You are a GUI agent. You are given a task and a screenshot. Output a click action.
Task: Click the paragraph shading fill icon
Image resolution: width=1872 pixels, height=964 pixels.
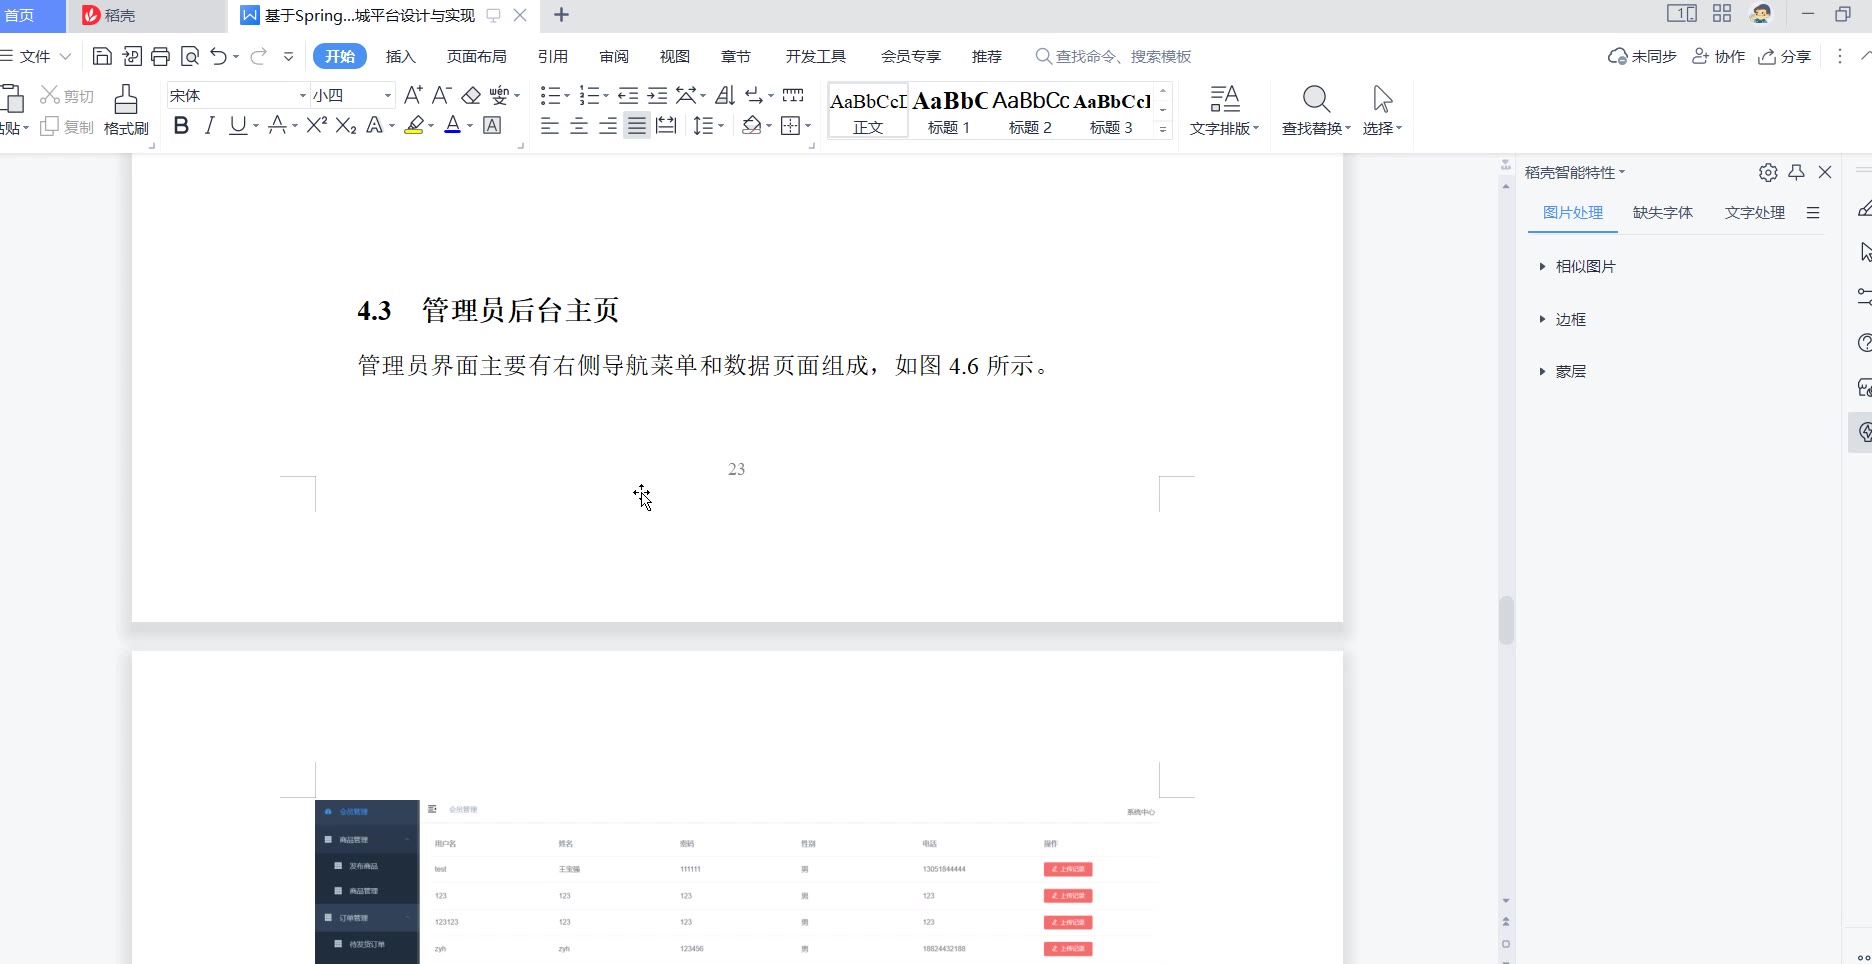752,125
